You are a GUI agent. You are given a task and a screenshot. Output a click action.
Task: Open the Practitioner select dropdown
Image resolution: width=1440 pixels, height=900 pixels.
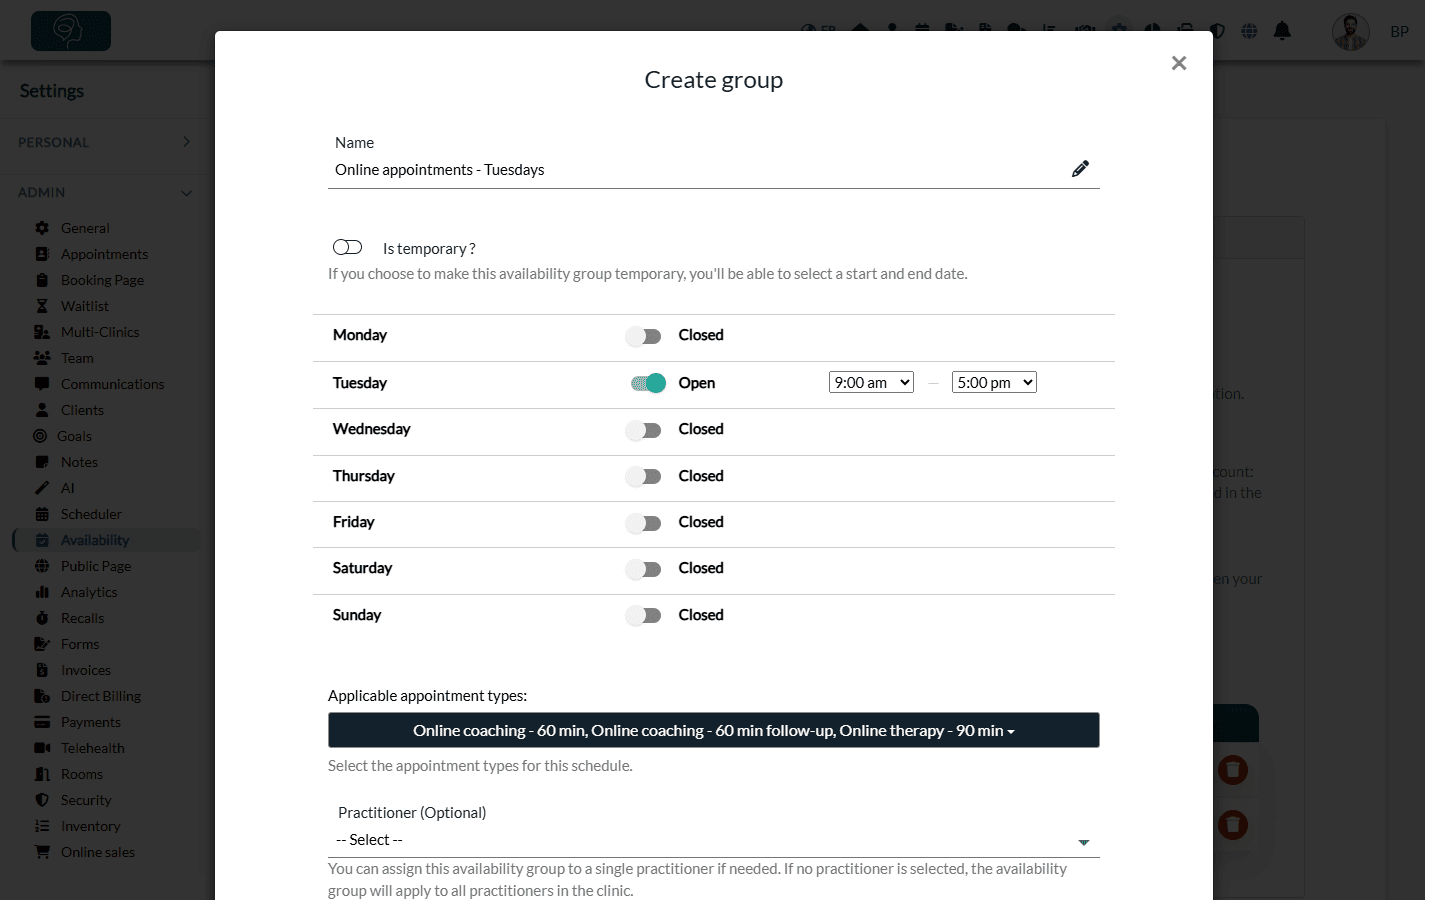(714, 840)
